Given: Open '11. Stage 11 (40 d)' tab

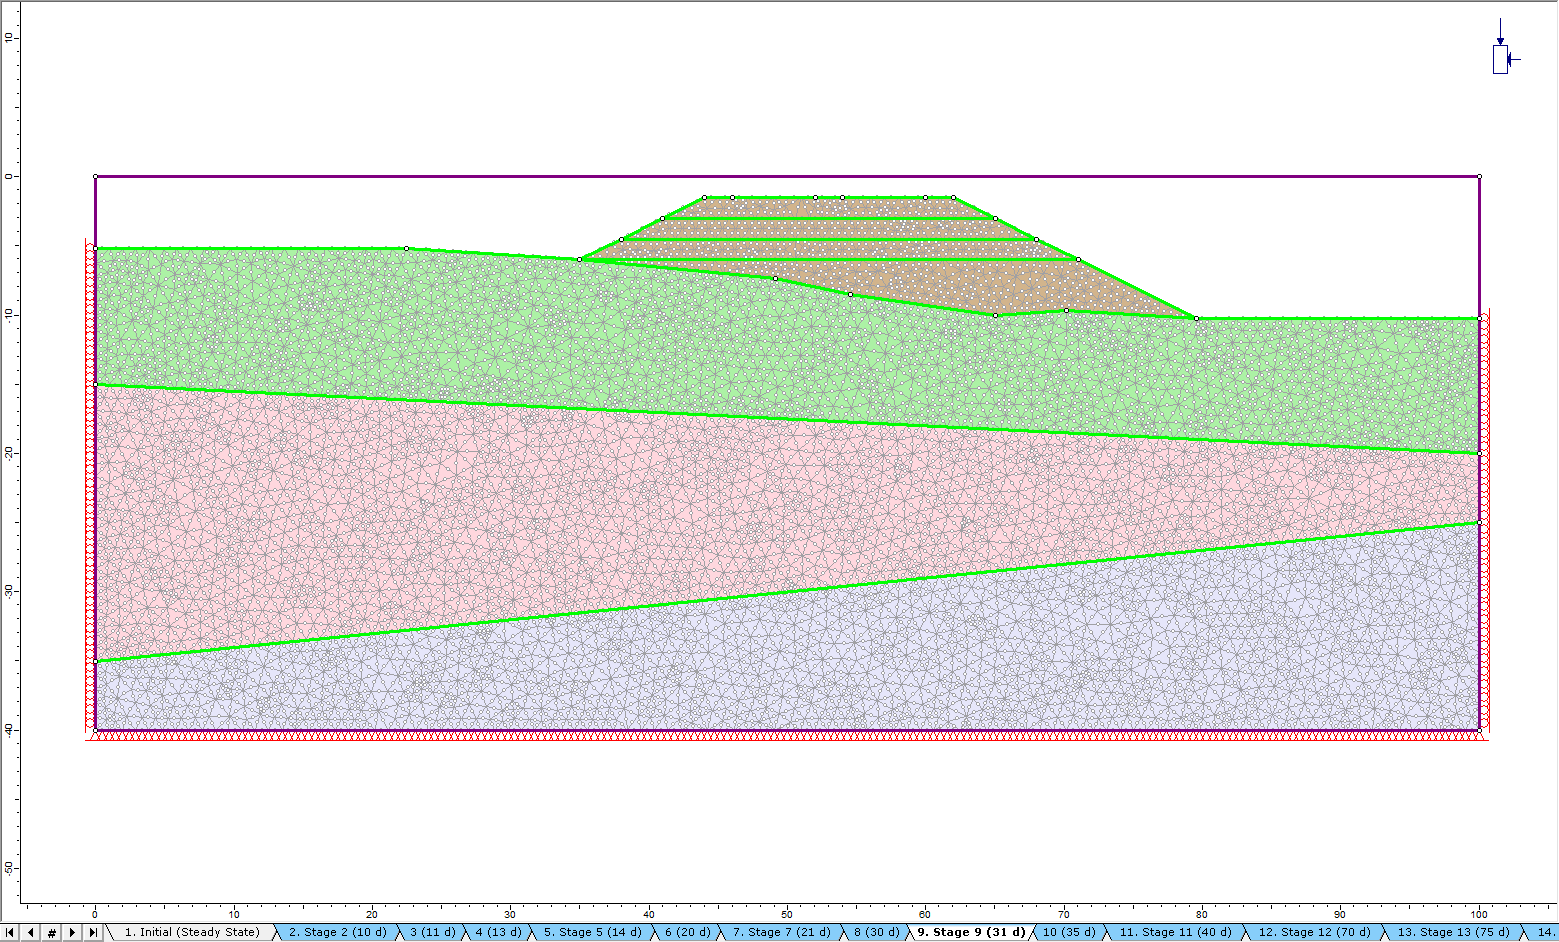Looking at the screenshot, I should [x=1175, y=932].
